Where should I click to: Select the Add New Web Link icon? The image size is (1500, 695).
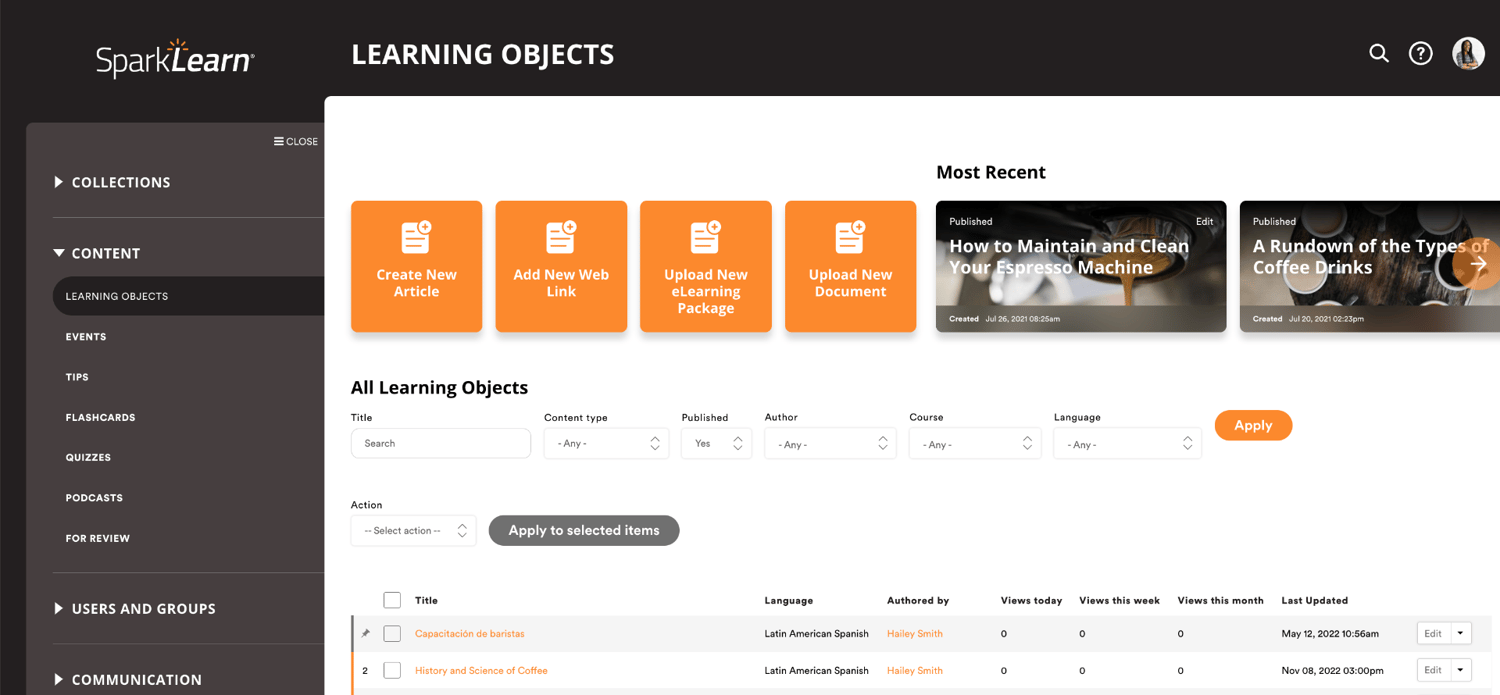click(x=561, y=236)
